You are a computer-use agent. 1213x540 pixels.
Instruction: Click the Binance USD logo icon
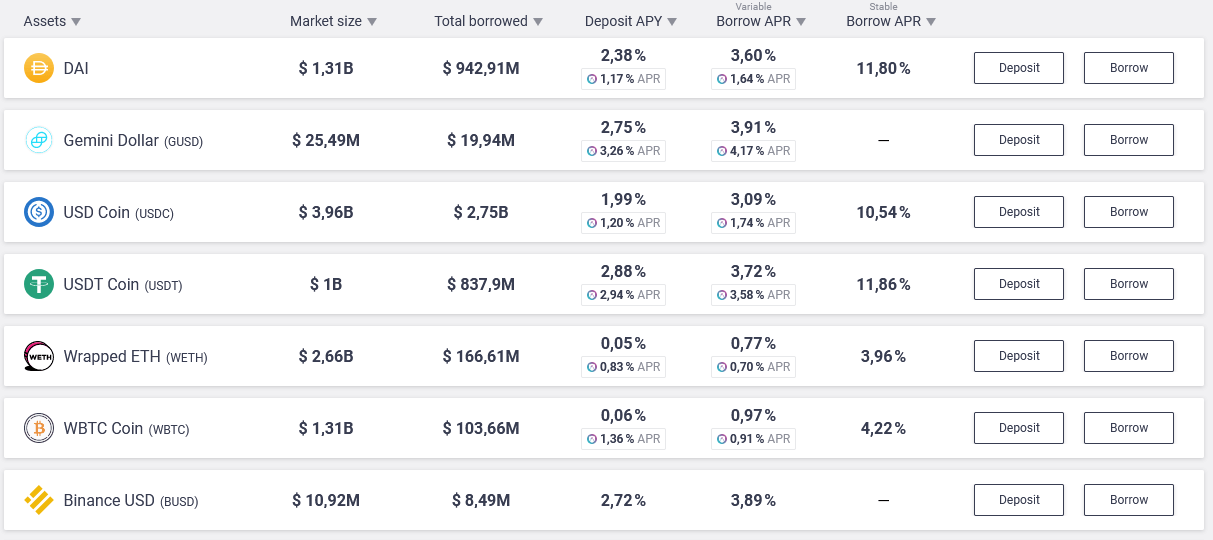pyautogui.click(x=39, y=500)
